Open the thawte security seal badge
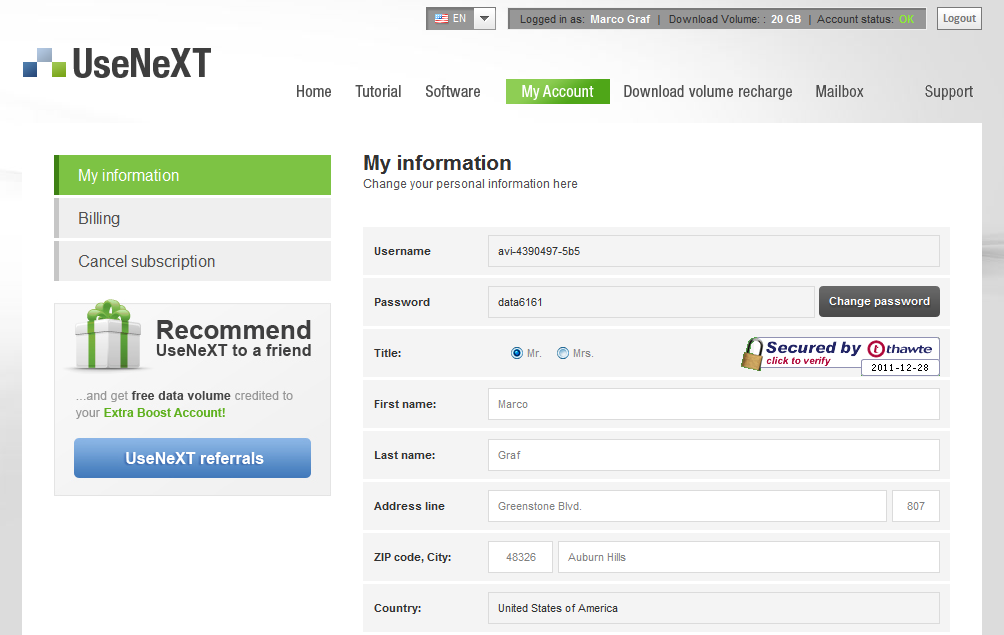1004x635 pixels. pyautogui.click(x=840, y=355)
